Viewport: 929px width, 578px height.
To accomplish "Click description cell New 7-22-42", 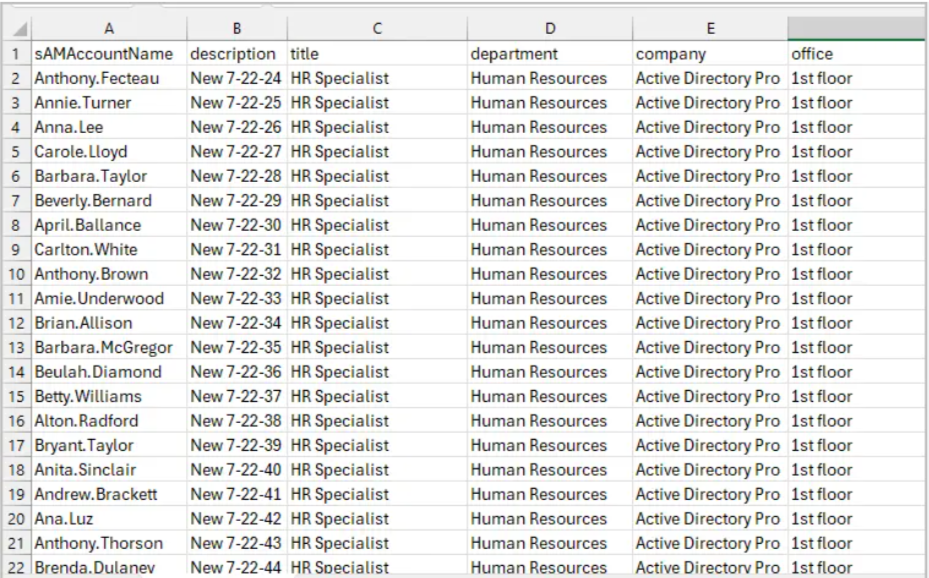I will [x=237, y=519].
